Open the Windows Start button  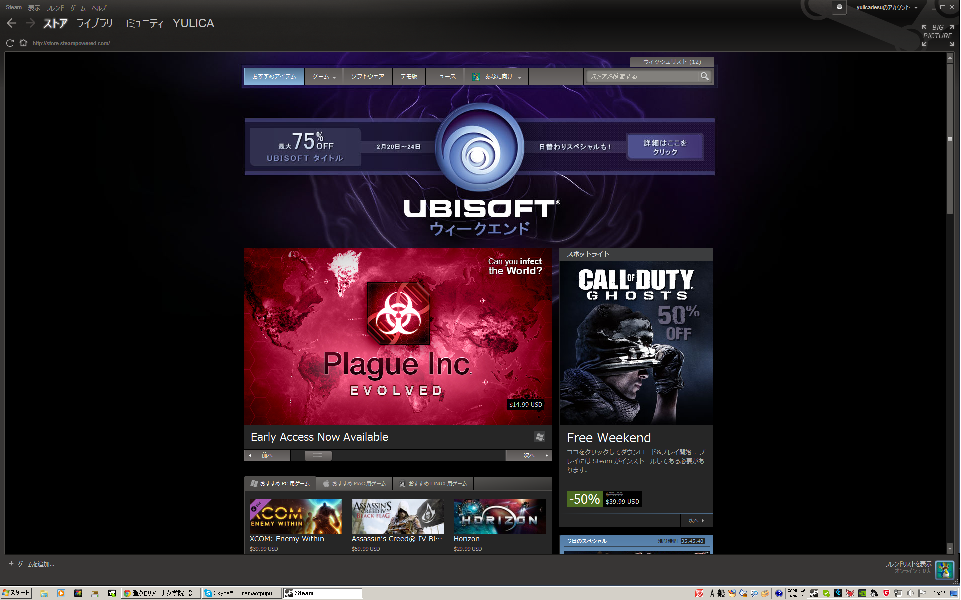click(x=17, y=593)
